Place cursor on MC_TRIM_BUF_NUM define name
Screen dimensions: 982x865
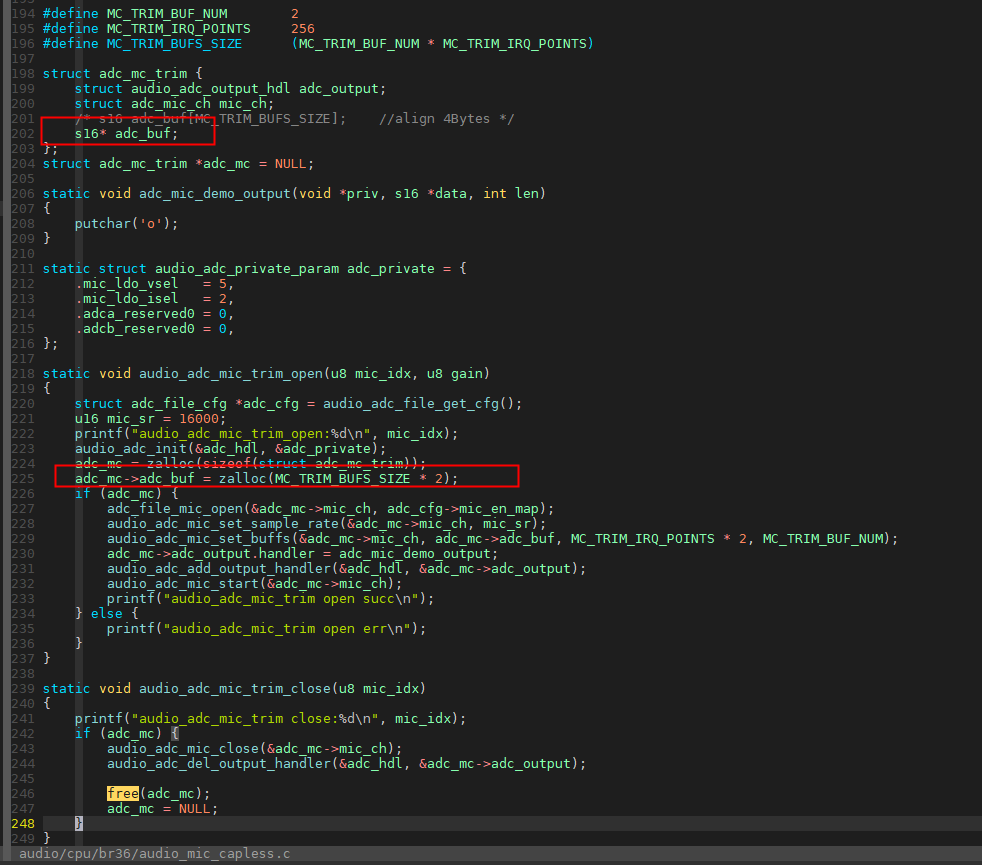coord(167,14)
